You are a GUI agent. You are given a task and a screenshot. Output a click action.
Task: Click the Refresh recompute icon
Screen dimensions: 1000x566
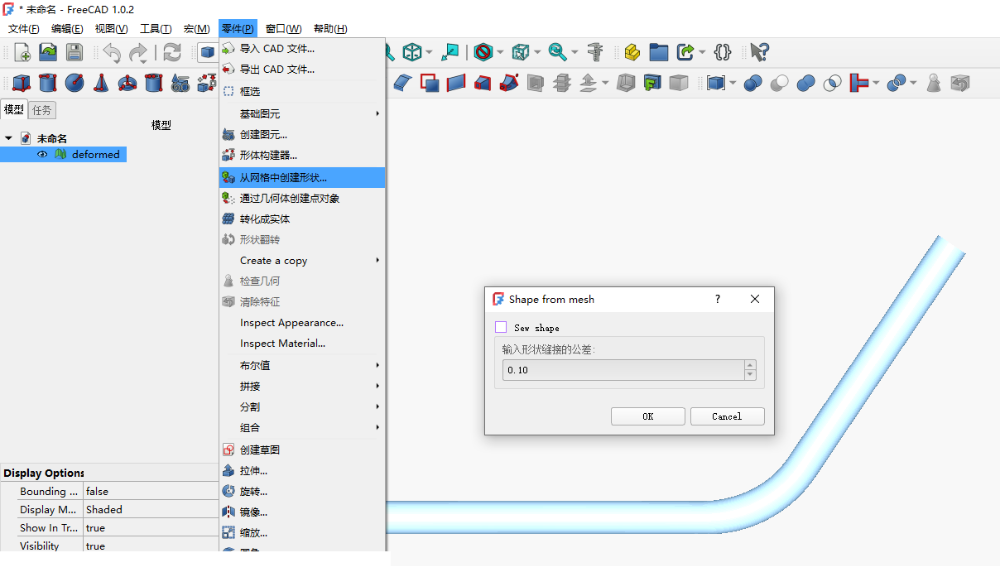(172, 52)
